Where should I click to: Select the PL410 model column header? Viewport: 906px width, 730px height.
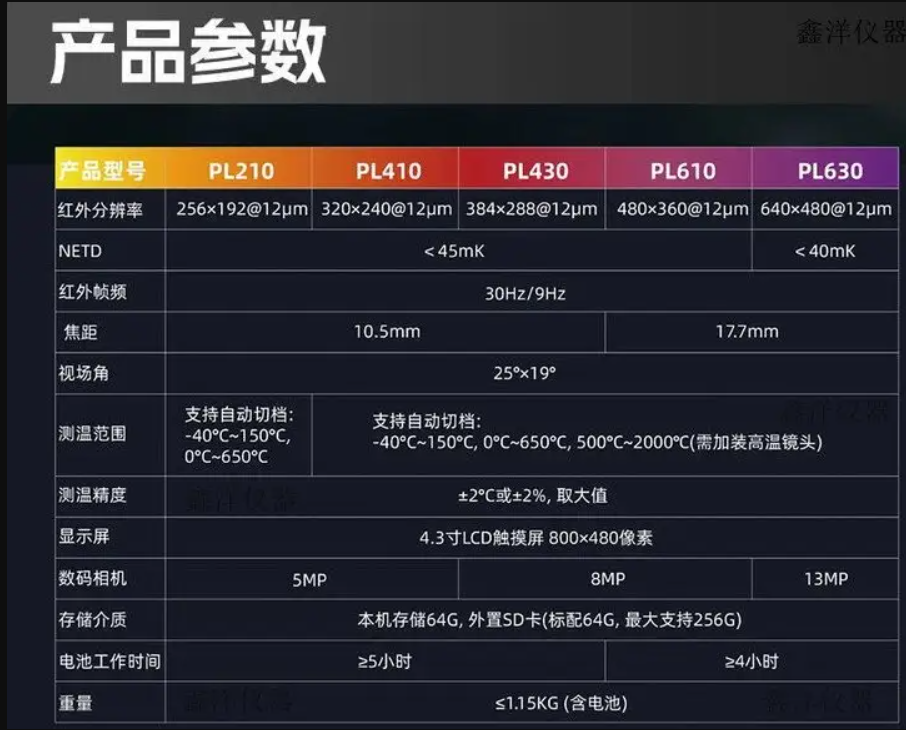click(388, 170)
